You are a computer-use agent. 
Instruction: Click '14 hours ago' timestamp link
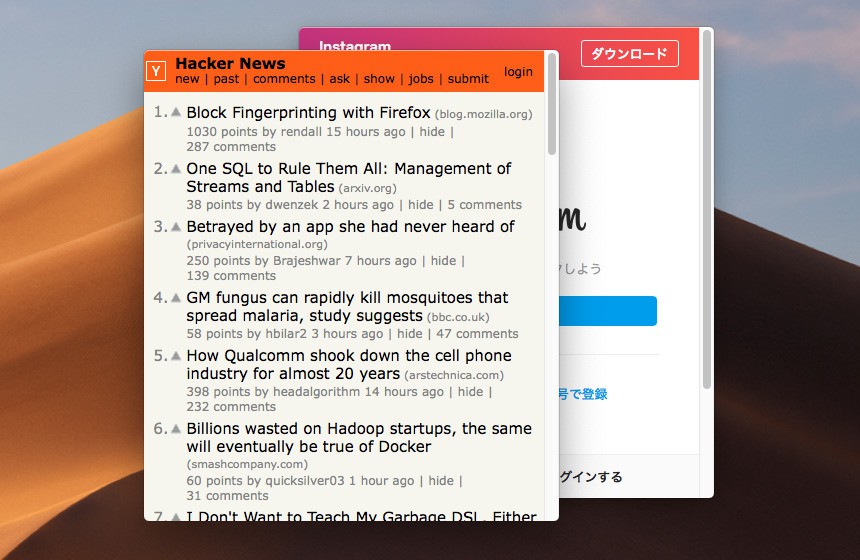pyautogui.click(x=404, y=392)
